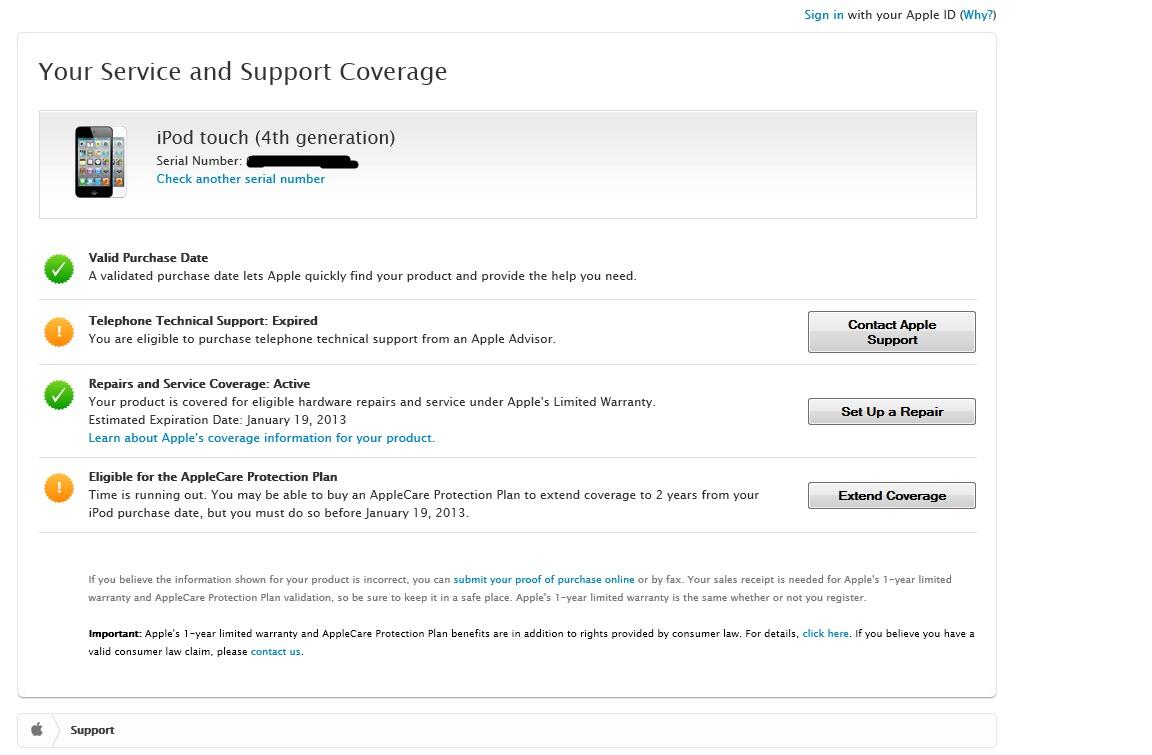Click the Extend Coverage button

[892, 496]
